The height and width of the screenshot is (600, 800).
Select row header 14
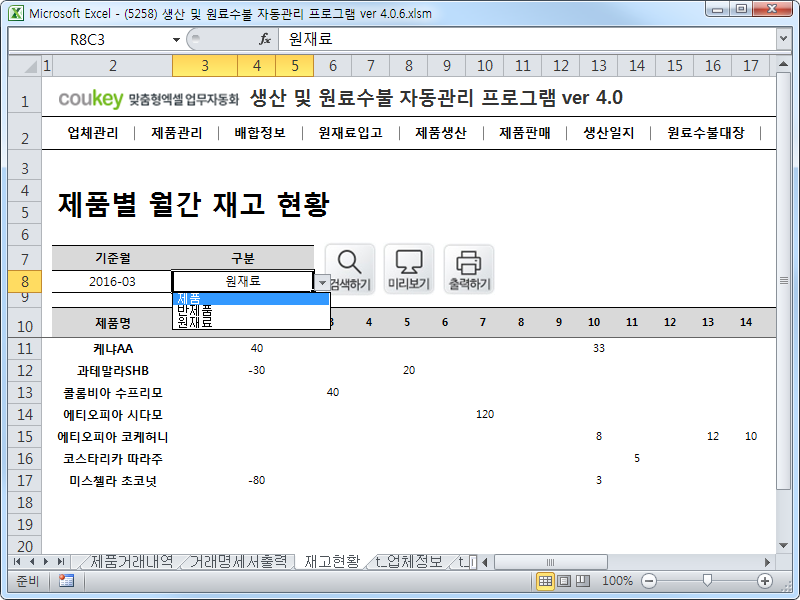(x=24, y=414)
